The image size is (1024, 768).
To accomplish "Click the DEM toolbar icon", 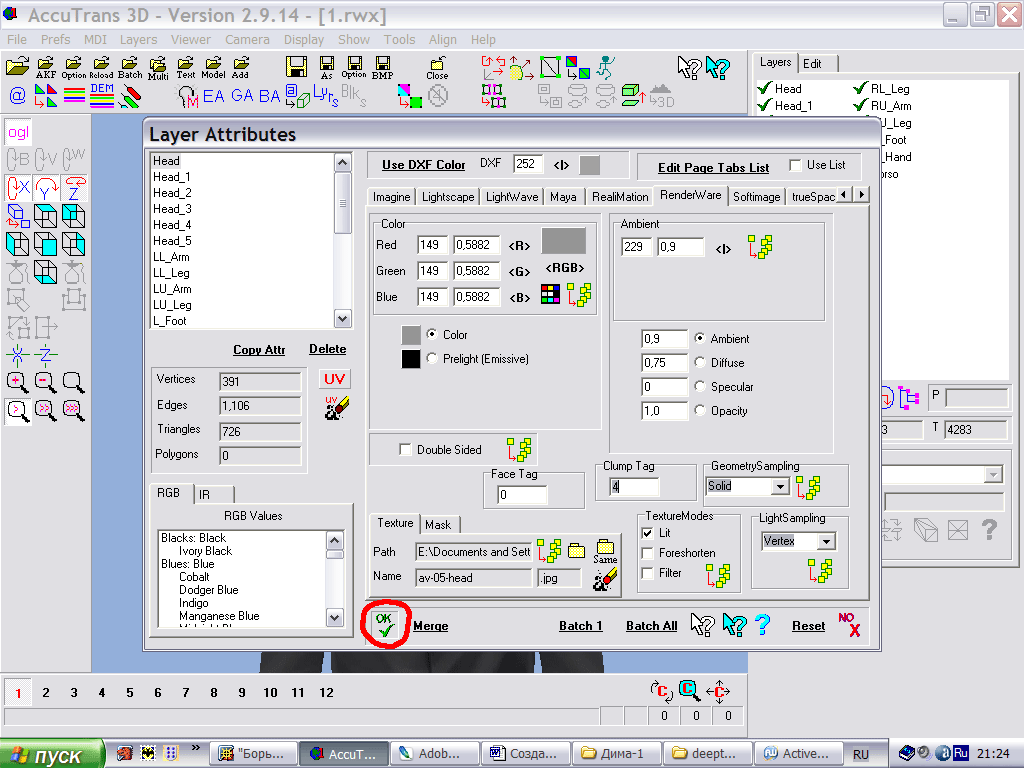I will pyautogui.click(x=102, y=95).
